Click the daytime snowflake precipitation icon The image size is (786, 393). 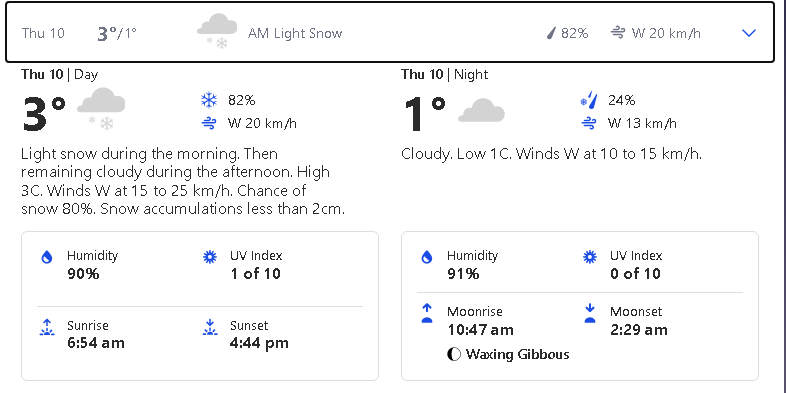tap(209, 100)
